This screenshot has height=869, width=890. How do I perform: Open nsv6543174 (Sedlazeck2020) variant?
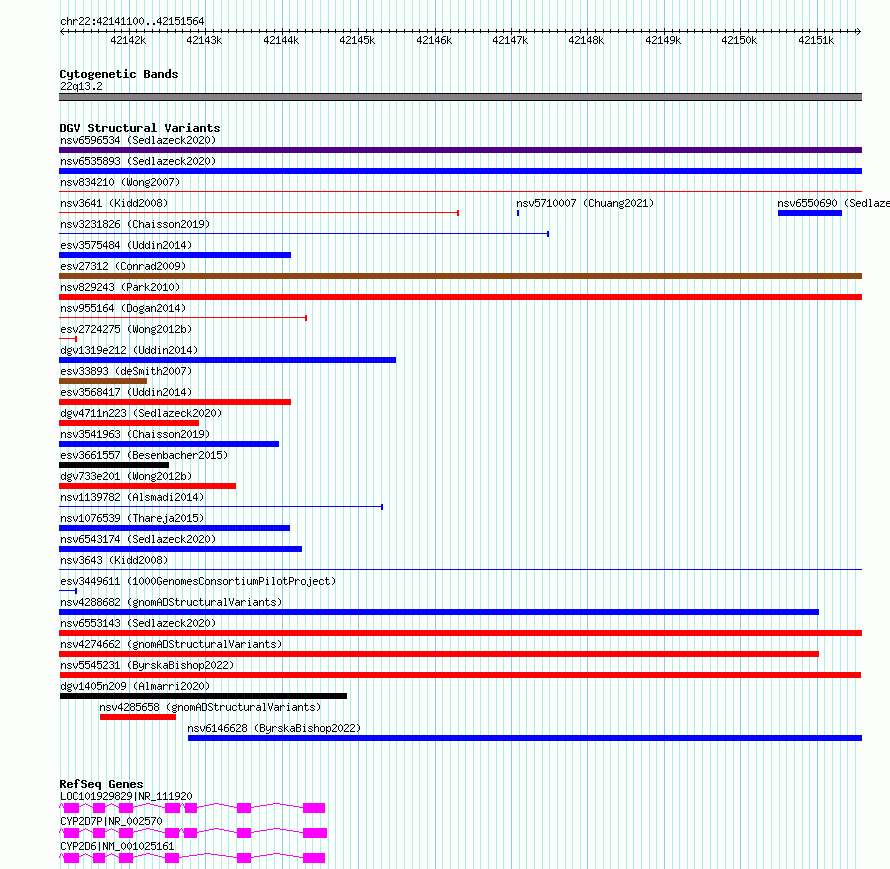(138, 539)
